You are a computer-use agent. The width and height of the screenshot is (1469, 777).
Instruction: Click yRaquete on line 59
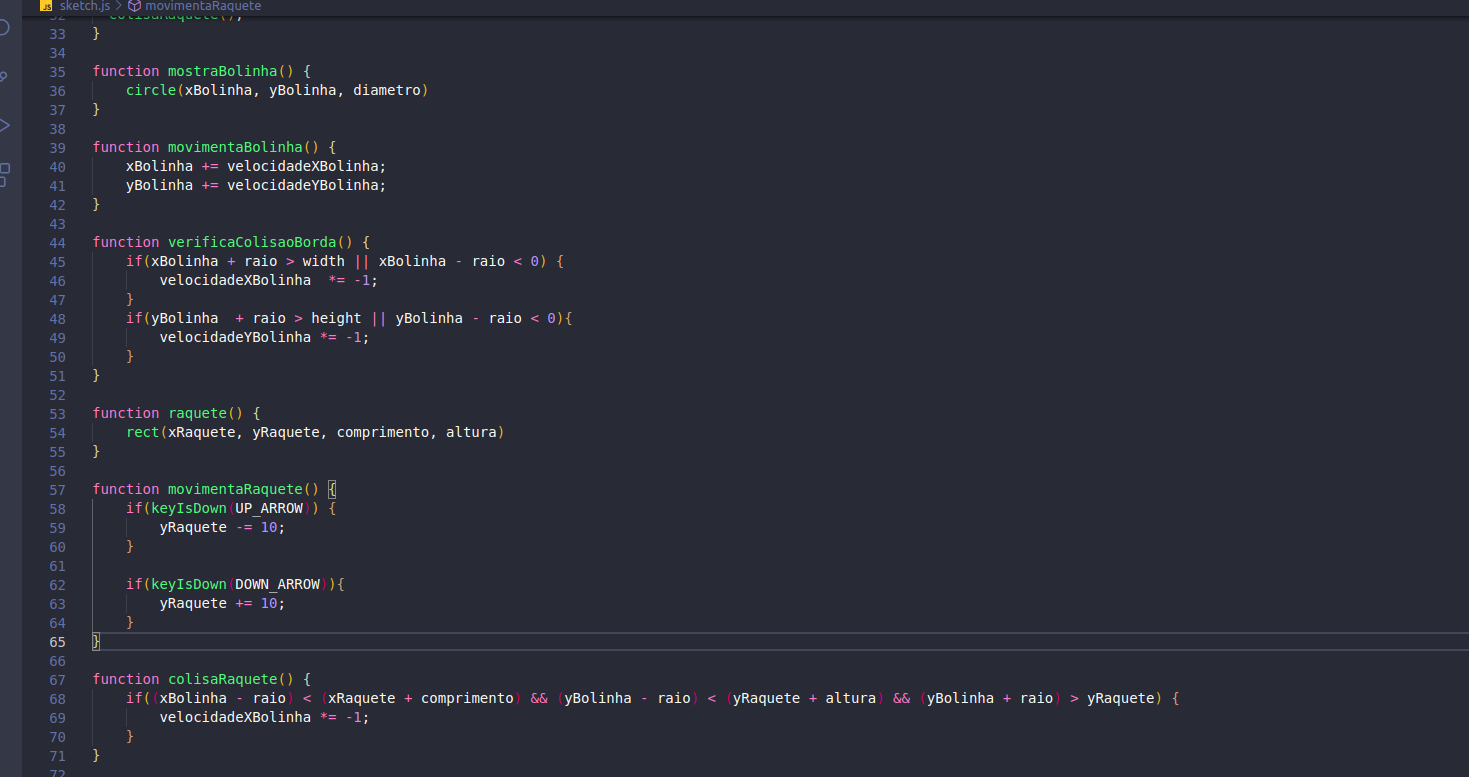[193, 527]
